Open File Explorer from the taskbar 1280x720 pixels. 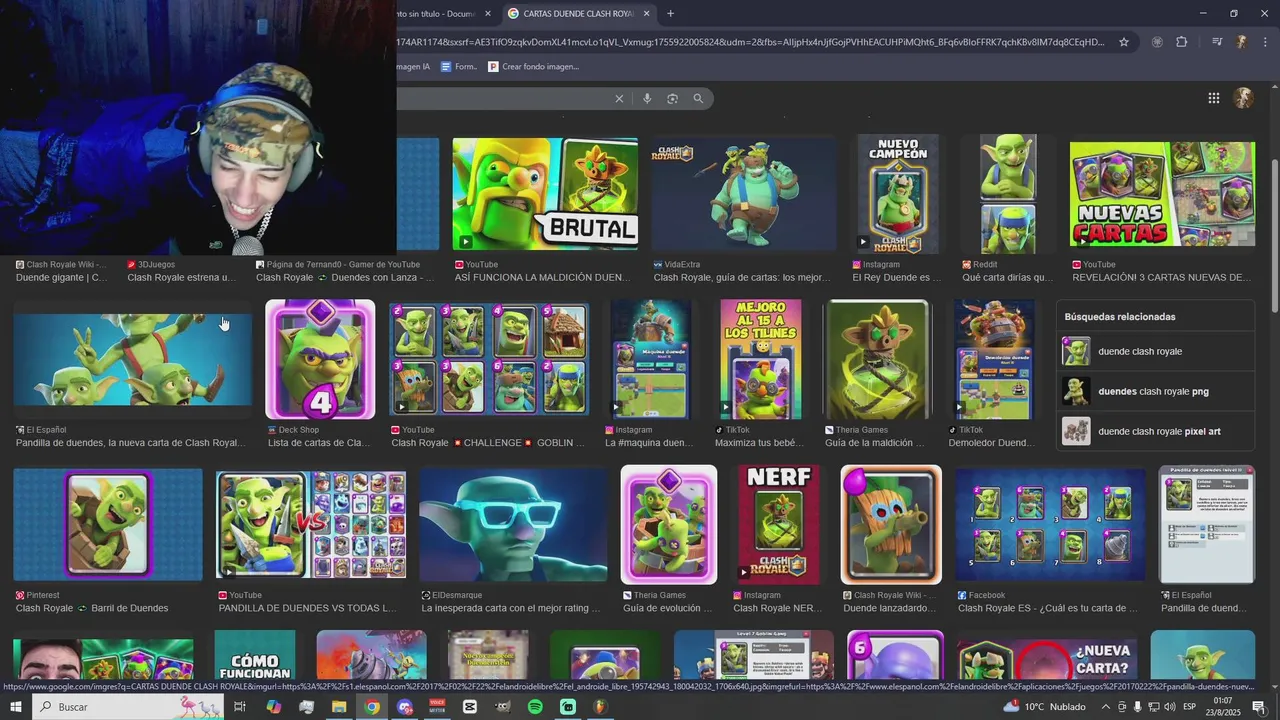point(339,707)
